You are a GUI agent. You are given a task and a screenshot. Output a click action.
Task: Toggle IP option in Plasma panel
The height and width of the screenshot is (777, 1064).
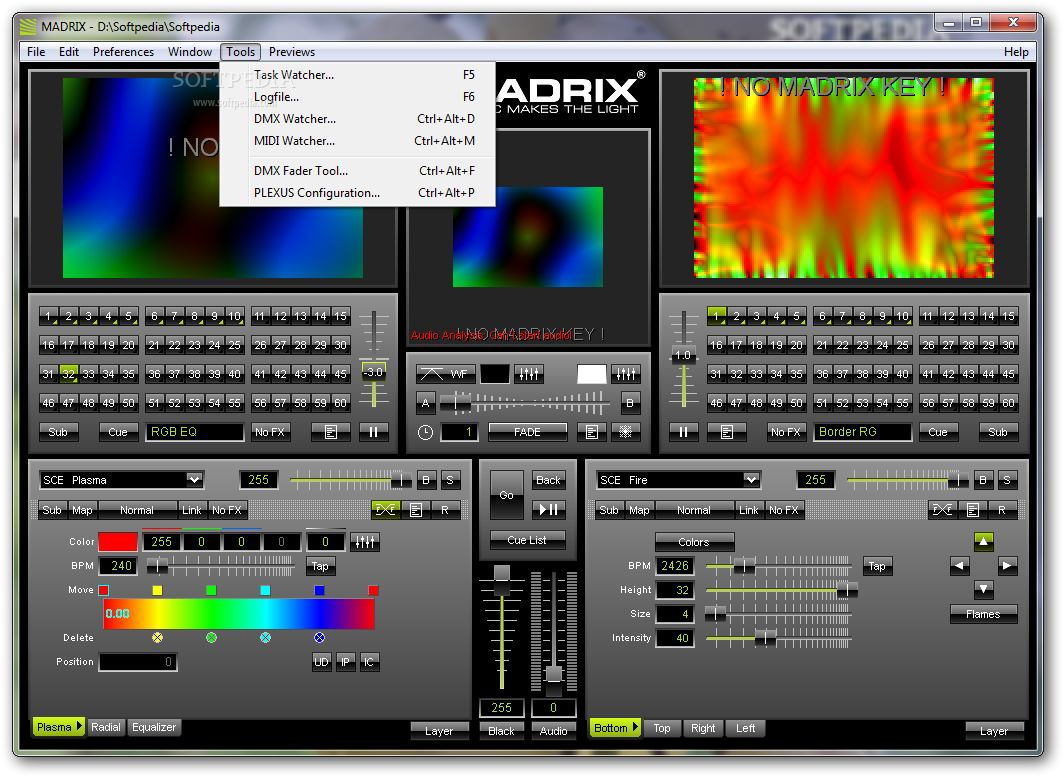click(345, 662)
